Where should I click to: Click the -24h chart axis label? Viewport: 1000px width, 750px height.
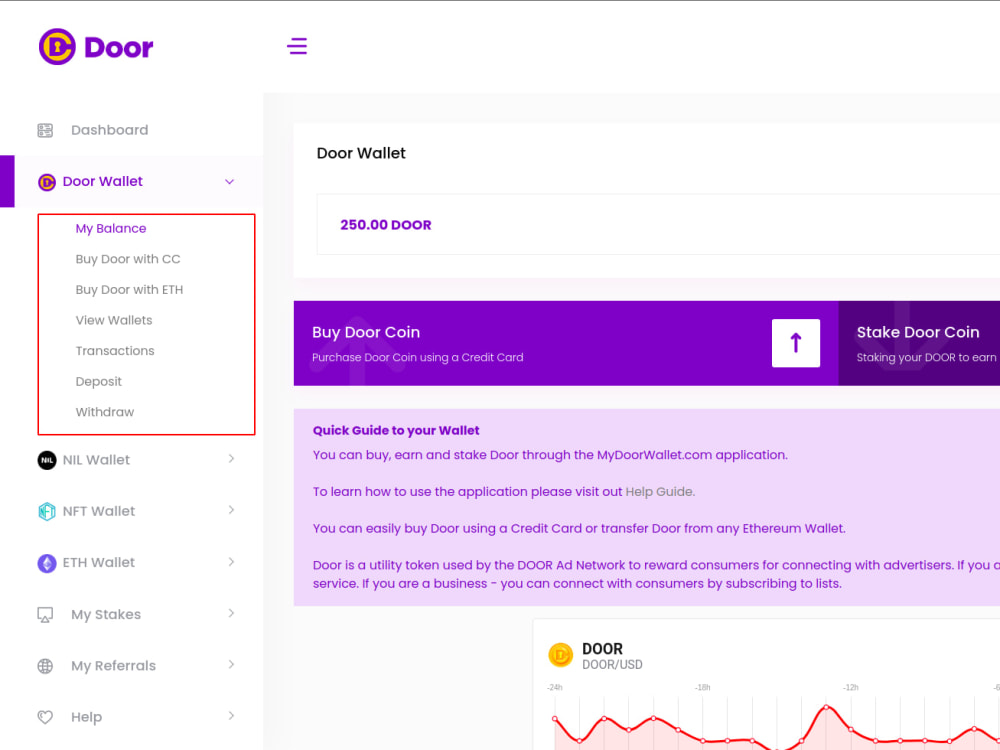coord(554,688)
